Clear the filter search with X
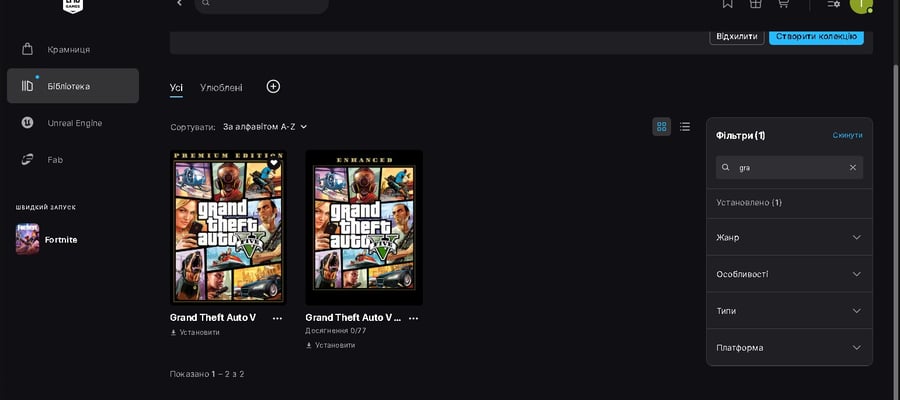900x400 pixels. pyautogui.click(x=852, y=168)
